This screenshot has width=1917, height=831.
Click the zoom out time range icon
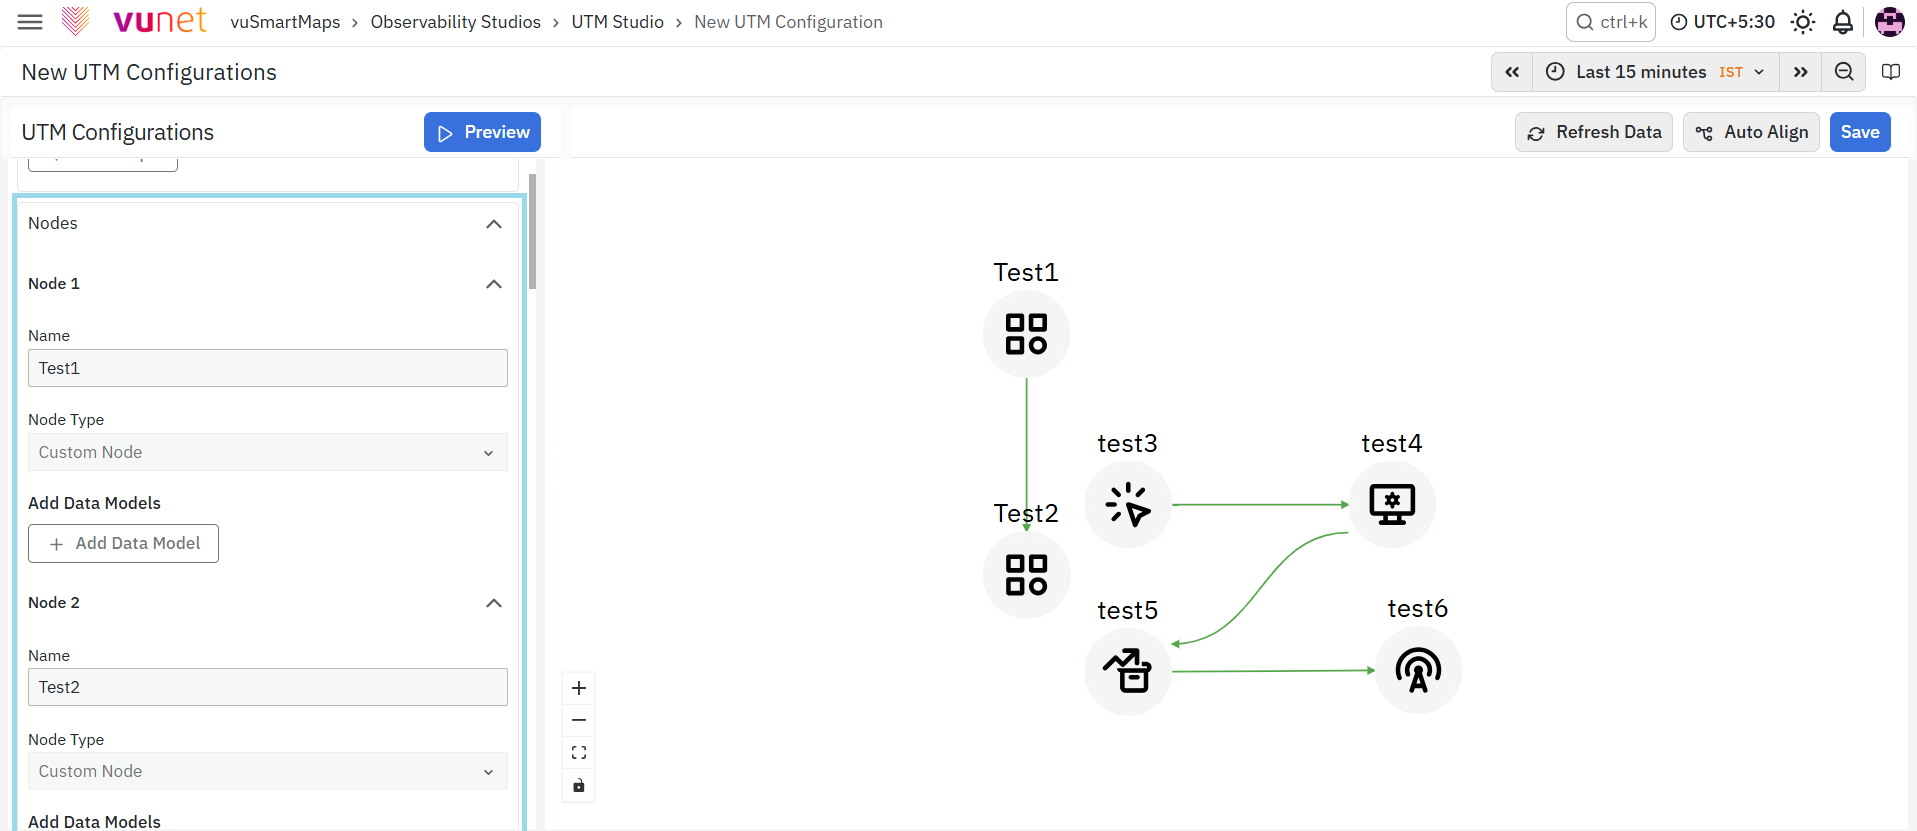(1844, 72)
